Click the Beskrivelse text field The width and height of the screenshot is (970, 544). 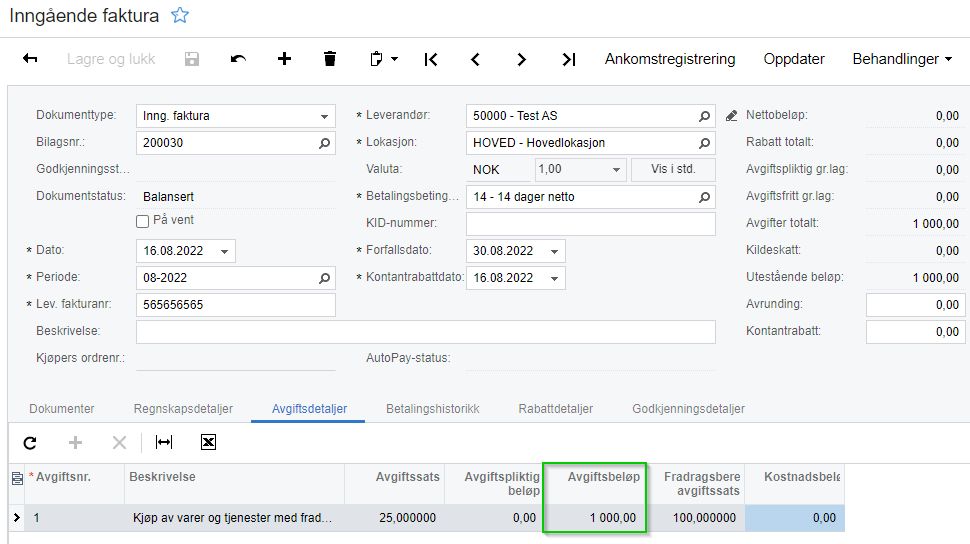coord(426,332)
